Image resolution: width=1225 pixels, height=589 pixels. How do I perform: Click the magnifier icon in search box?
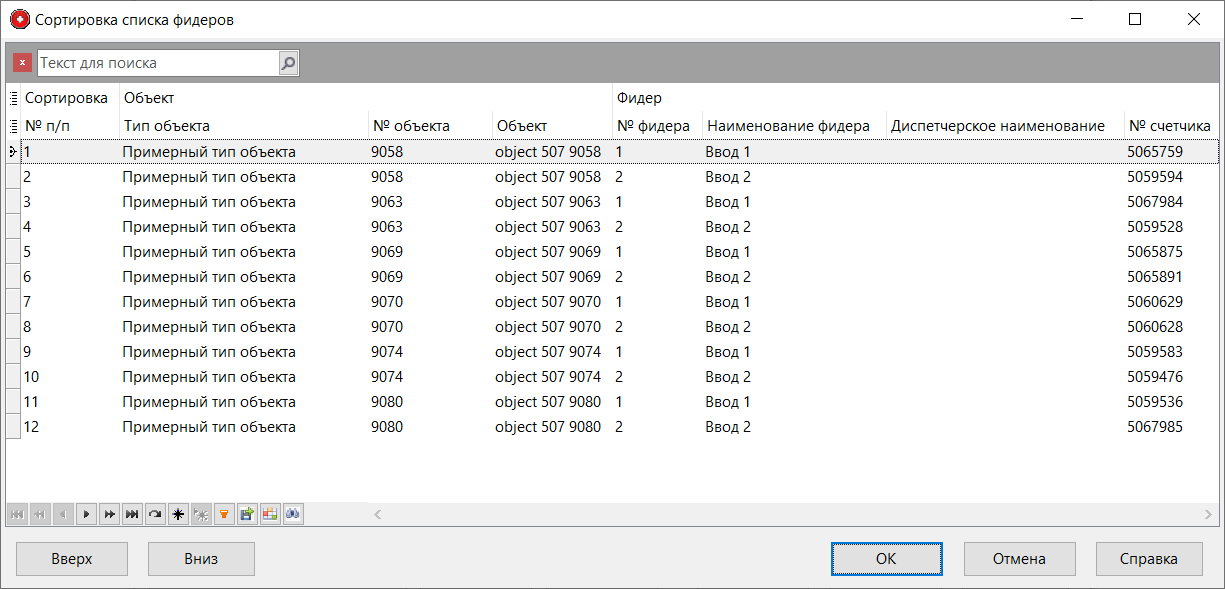tap(288, 63)
